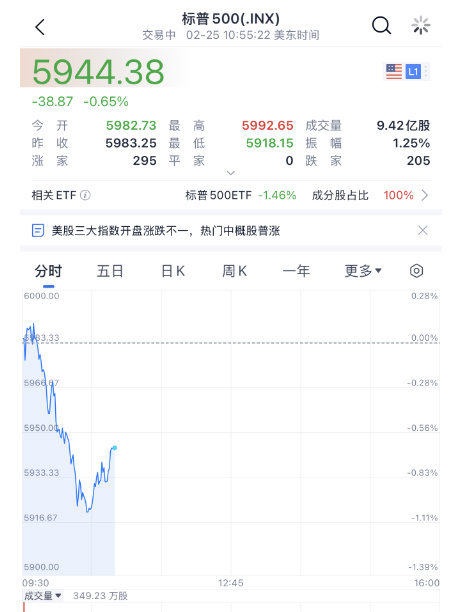Switch to the 日K tab
This screenshot has width=462, height=612.
pos(173,270)
